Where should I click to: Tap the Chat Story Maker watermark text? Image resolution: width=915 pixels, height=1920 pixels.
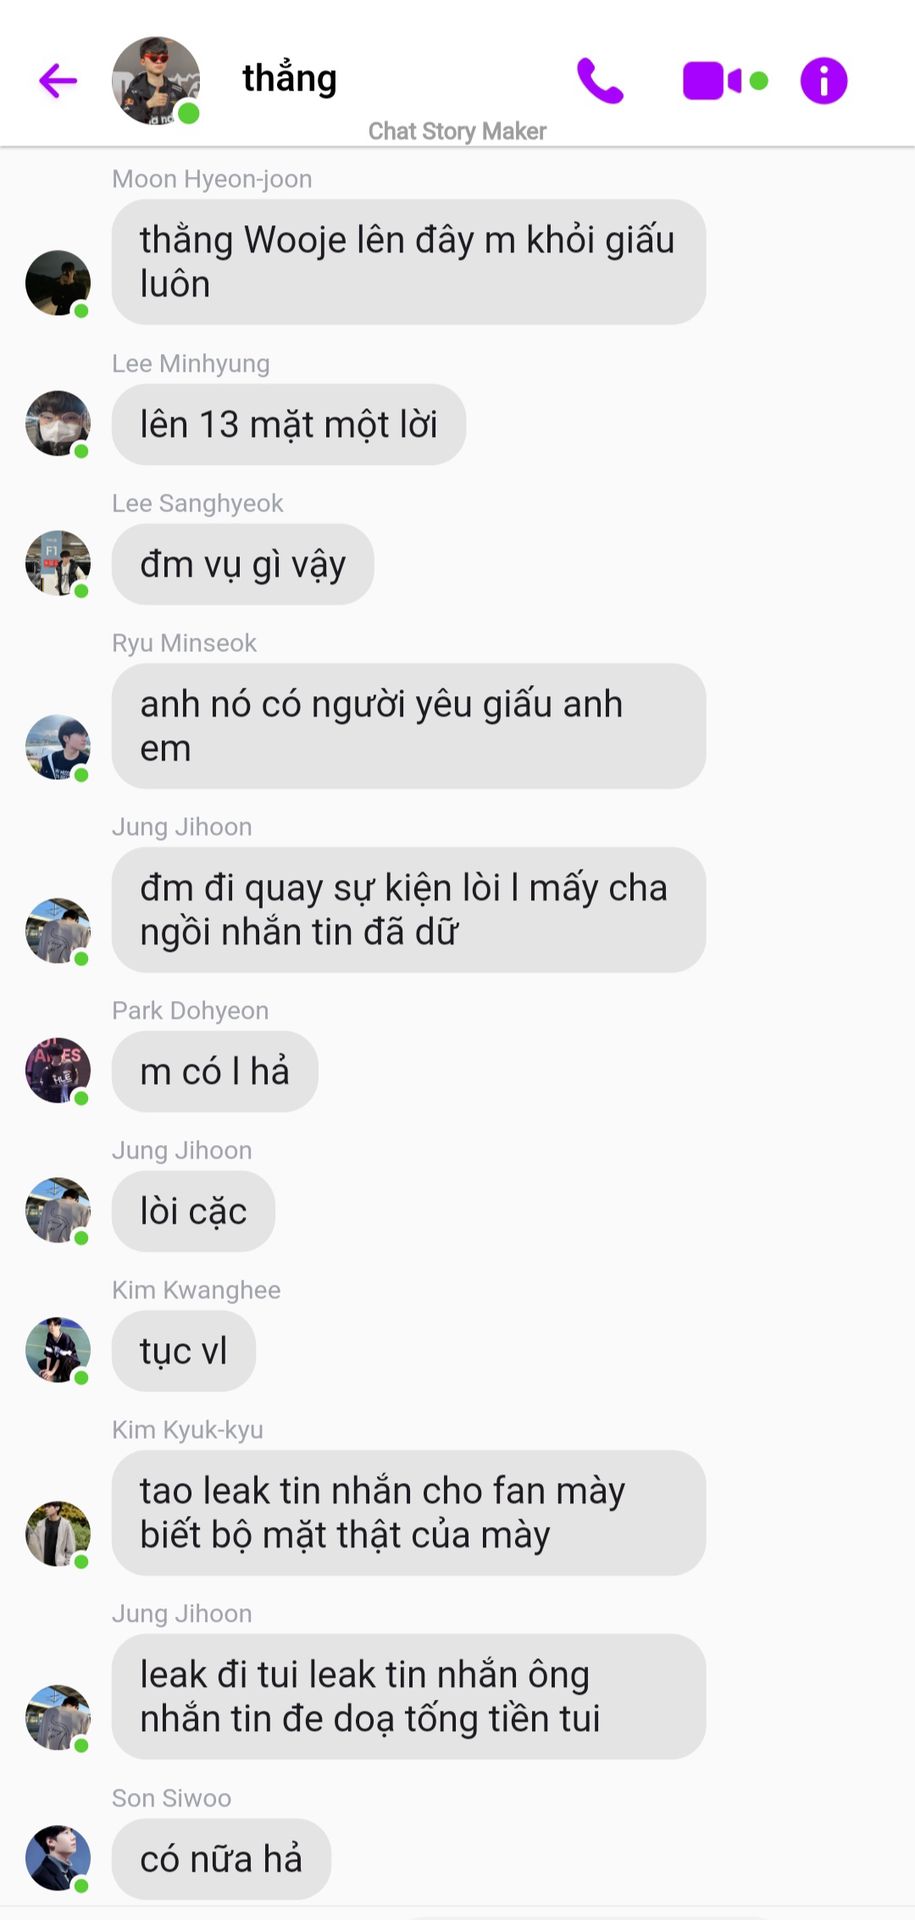pos(457,131)
